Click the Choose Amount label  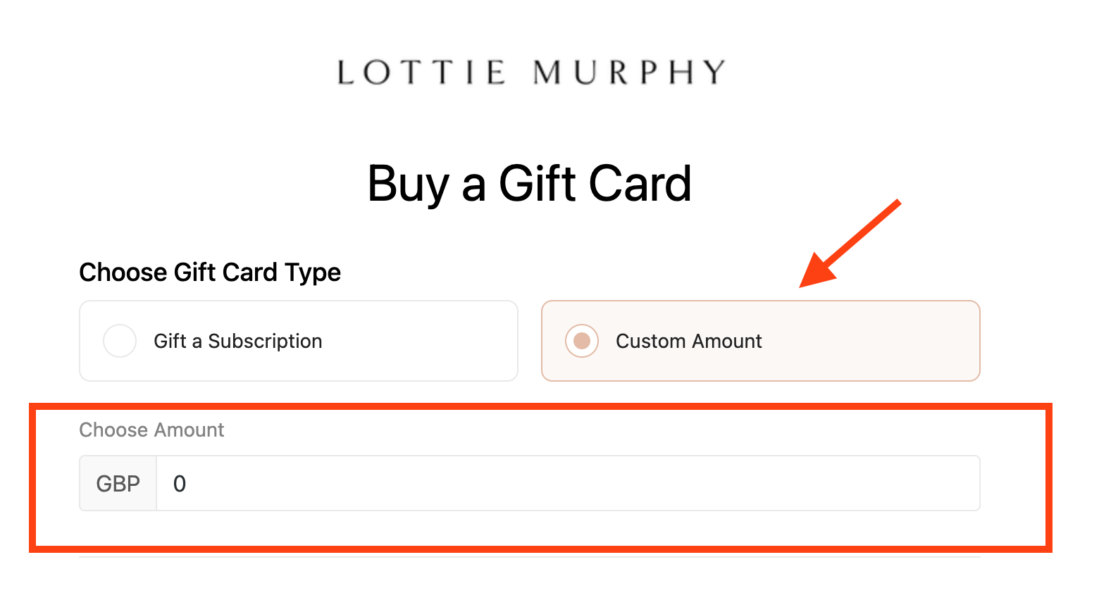(151, 430)
